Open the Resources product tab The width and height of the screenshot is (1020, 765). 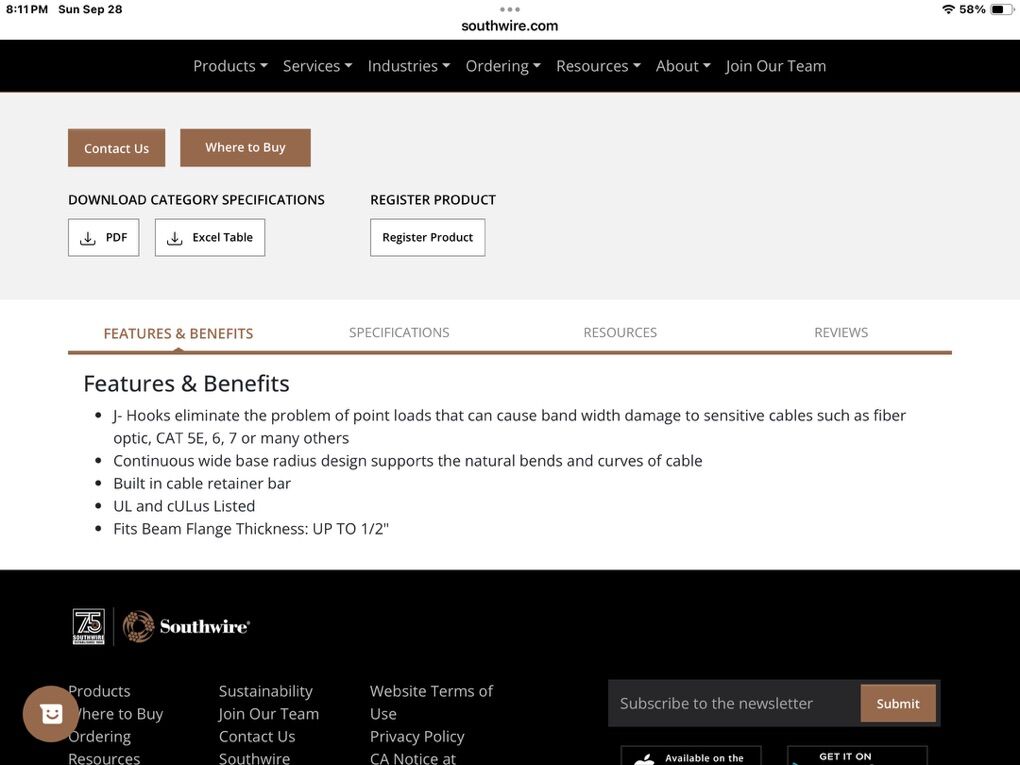pyautogui.click(x=620, y=333)
